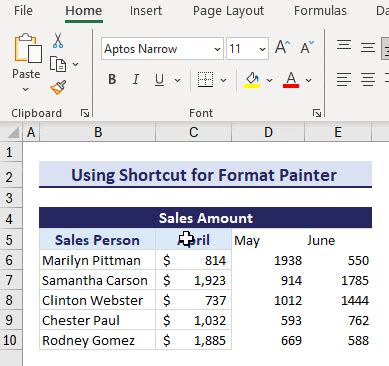Click the 'May' cell
The width and height of the screenshot is (389, 366).
click(x=268, y=240)
